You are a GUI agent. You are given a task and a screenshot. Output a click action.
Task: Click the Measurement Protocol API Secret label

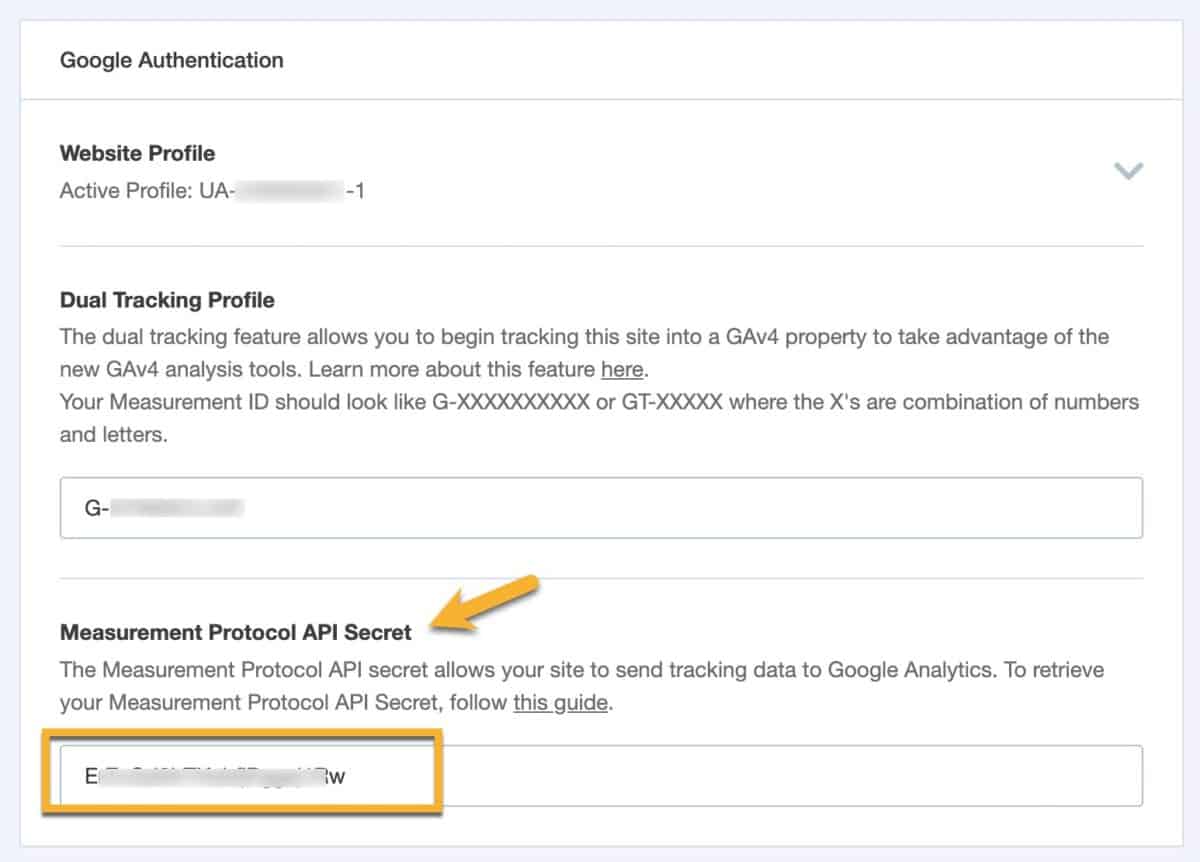tap(235, 632)
